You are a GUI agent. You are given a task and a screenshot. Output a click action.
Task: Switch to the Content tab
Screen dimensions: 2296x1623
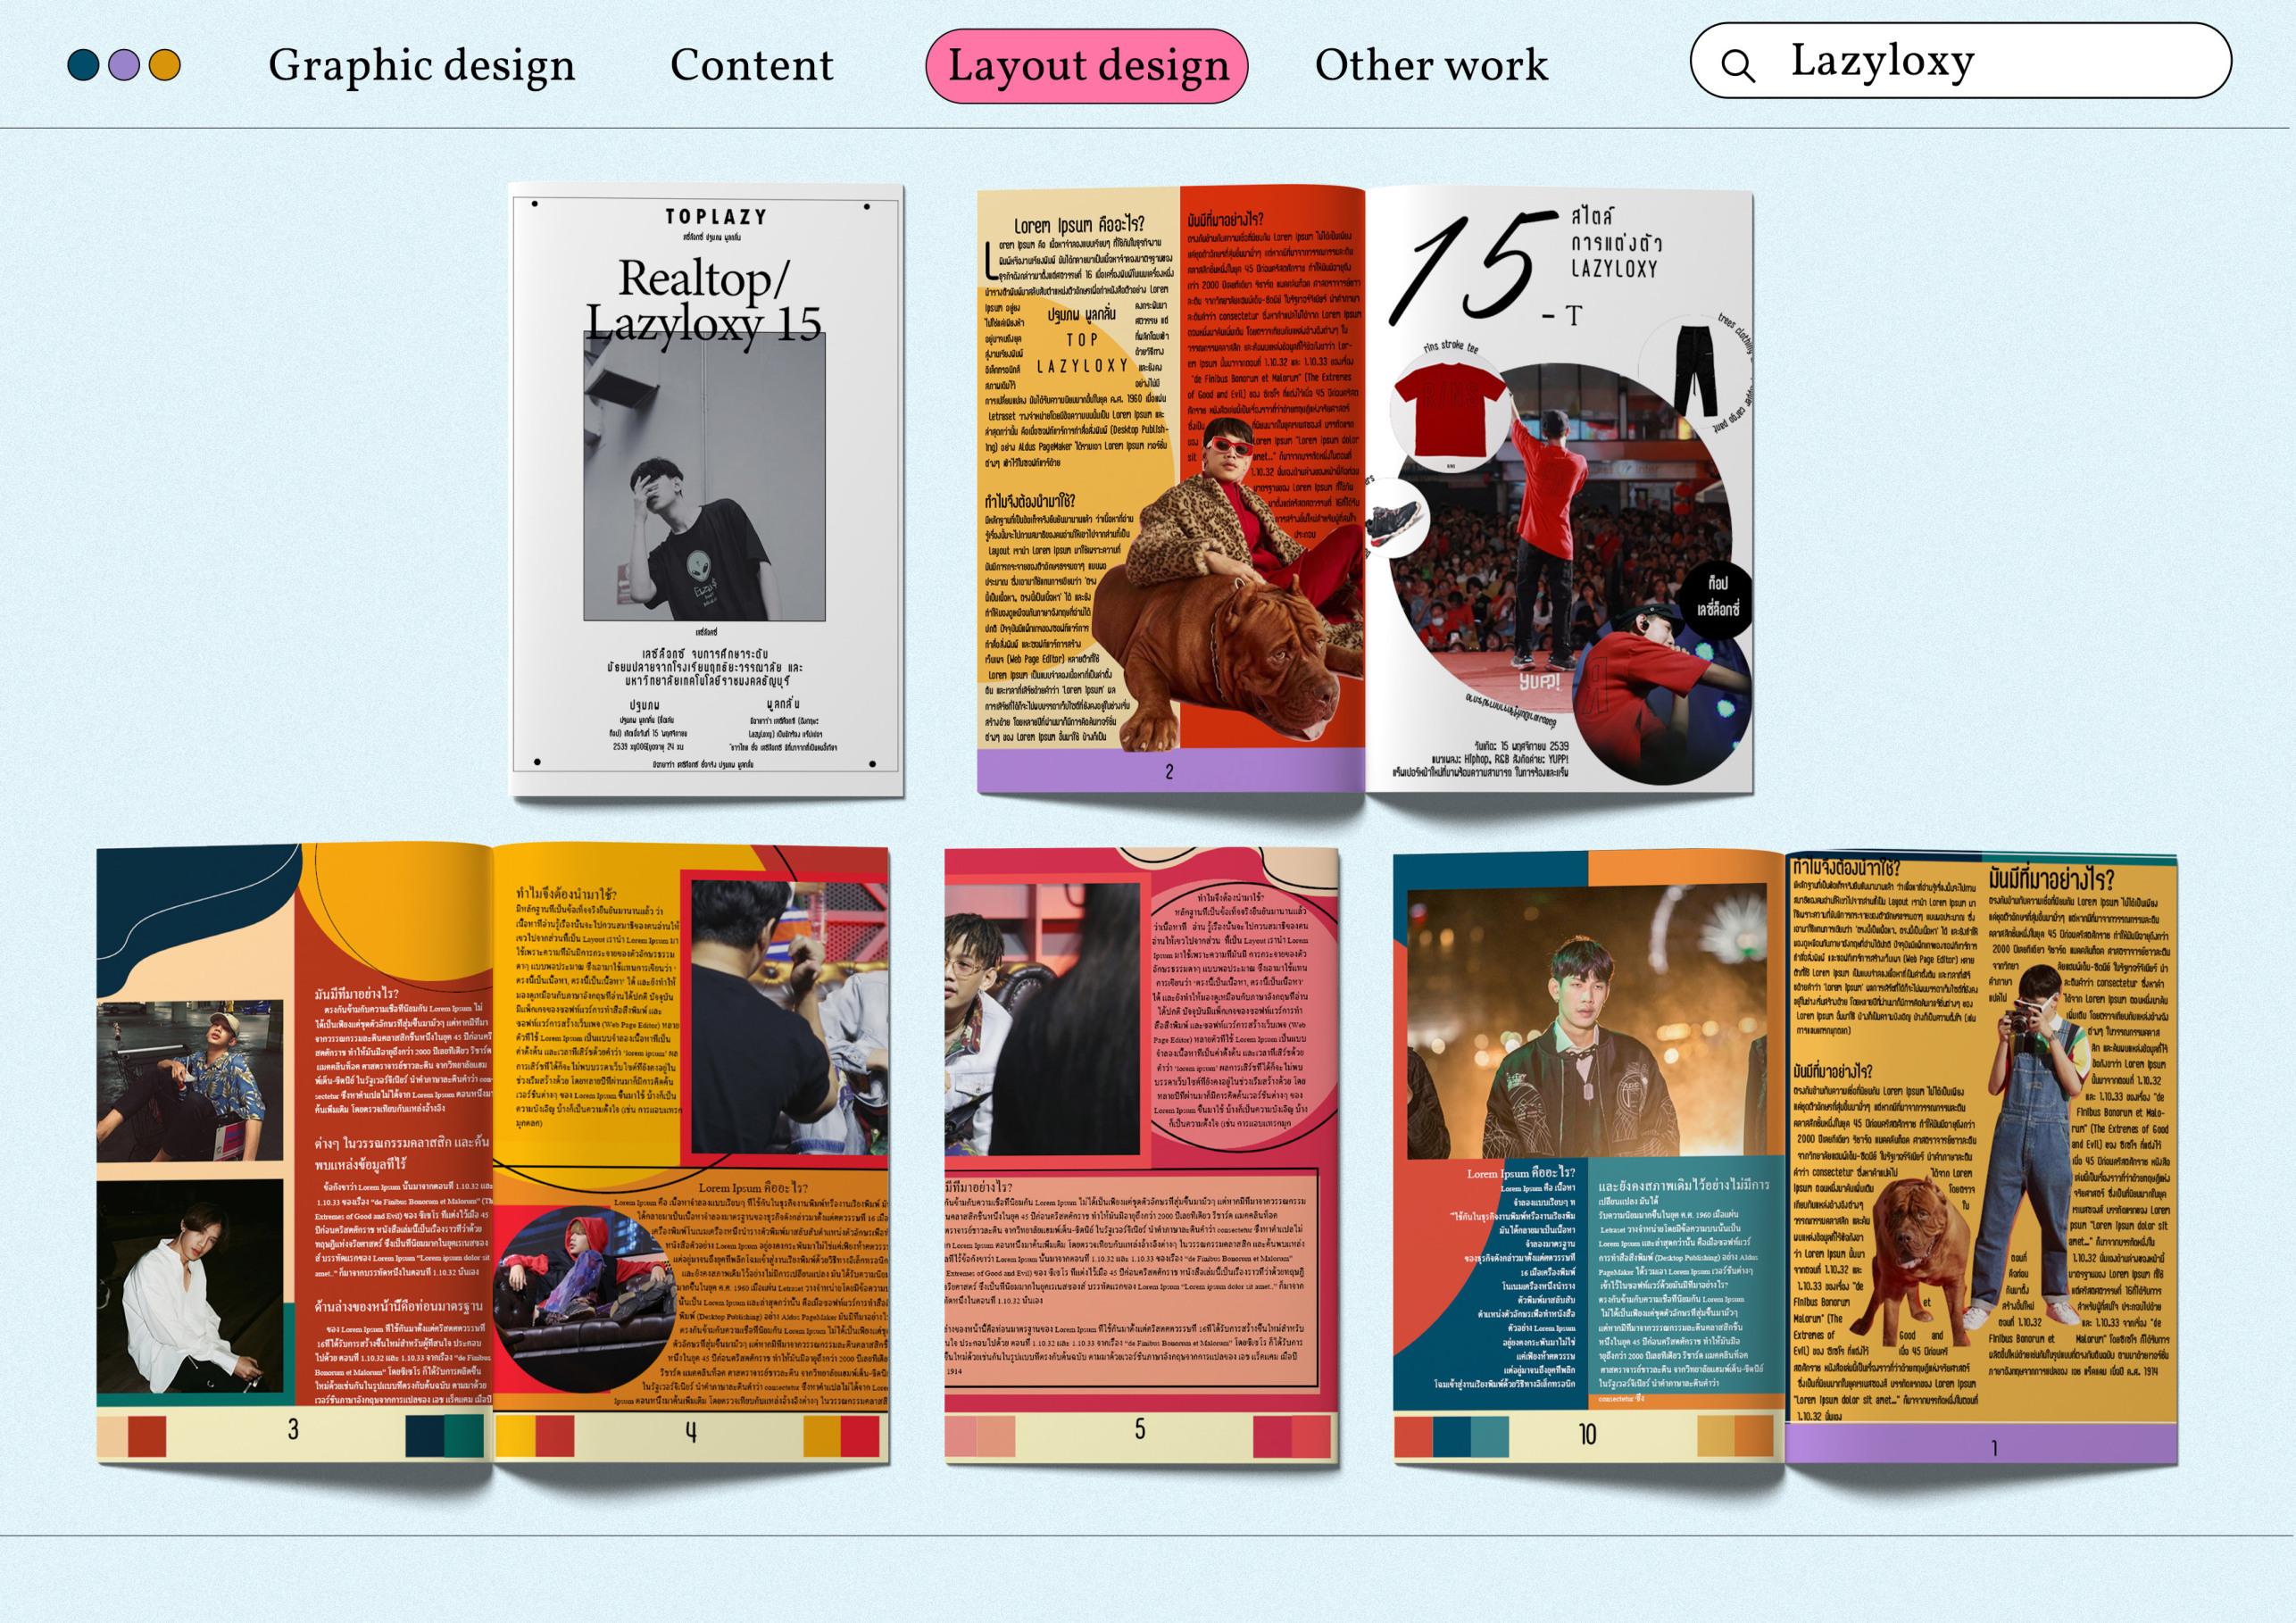(x=751, y=65)
